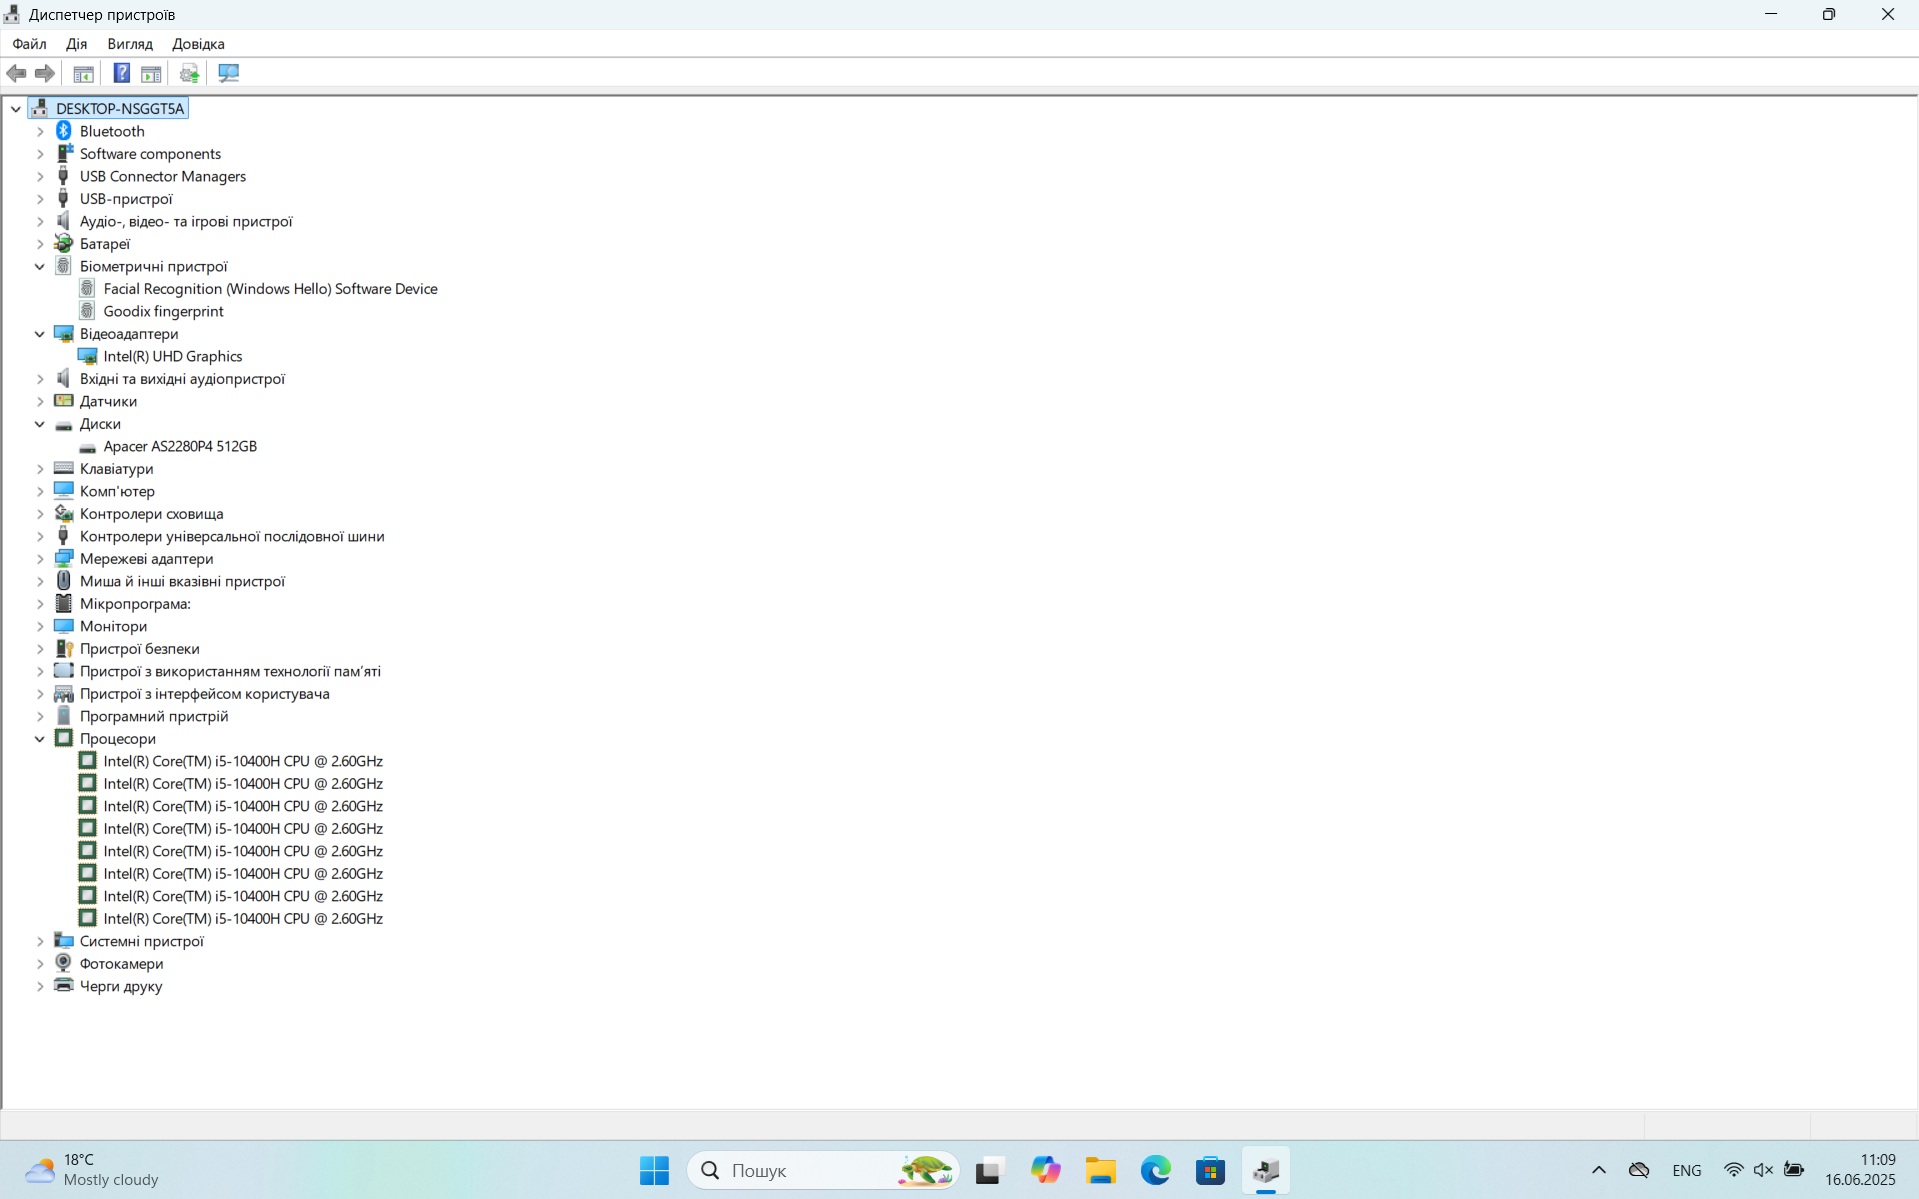Expand the Системні пристрої category
The width and height of the screenshot is (1919, 1199).
pos(40,941)
